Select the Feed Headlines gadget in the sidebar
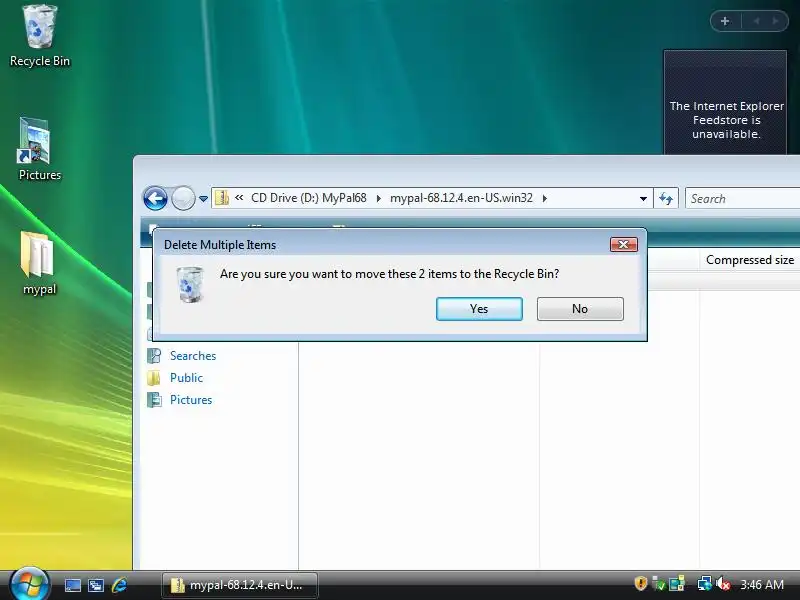Viewport: 800px width, 600px height. [x=725, y=102]
